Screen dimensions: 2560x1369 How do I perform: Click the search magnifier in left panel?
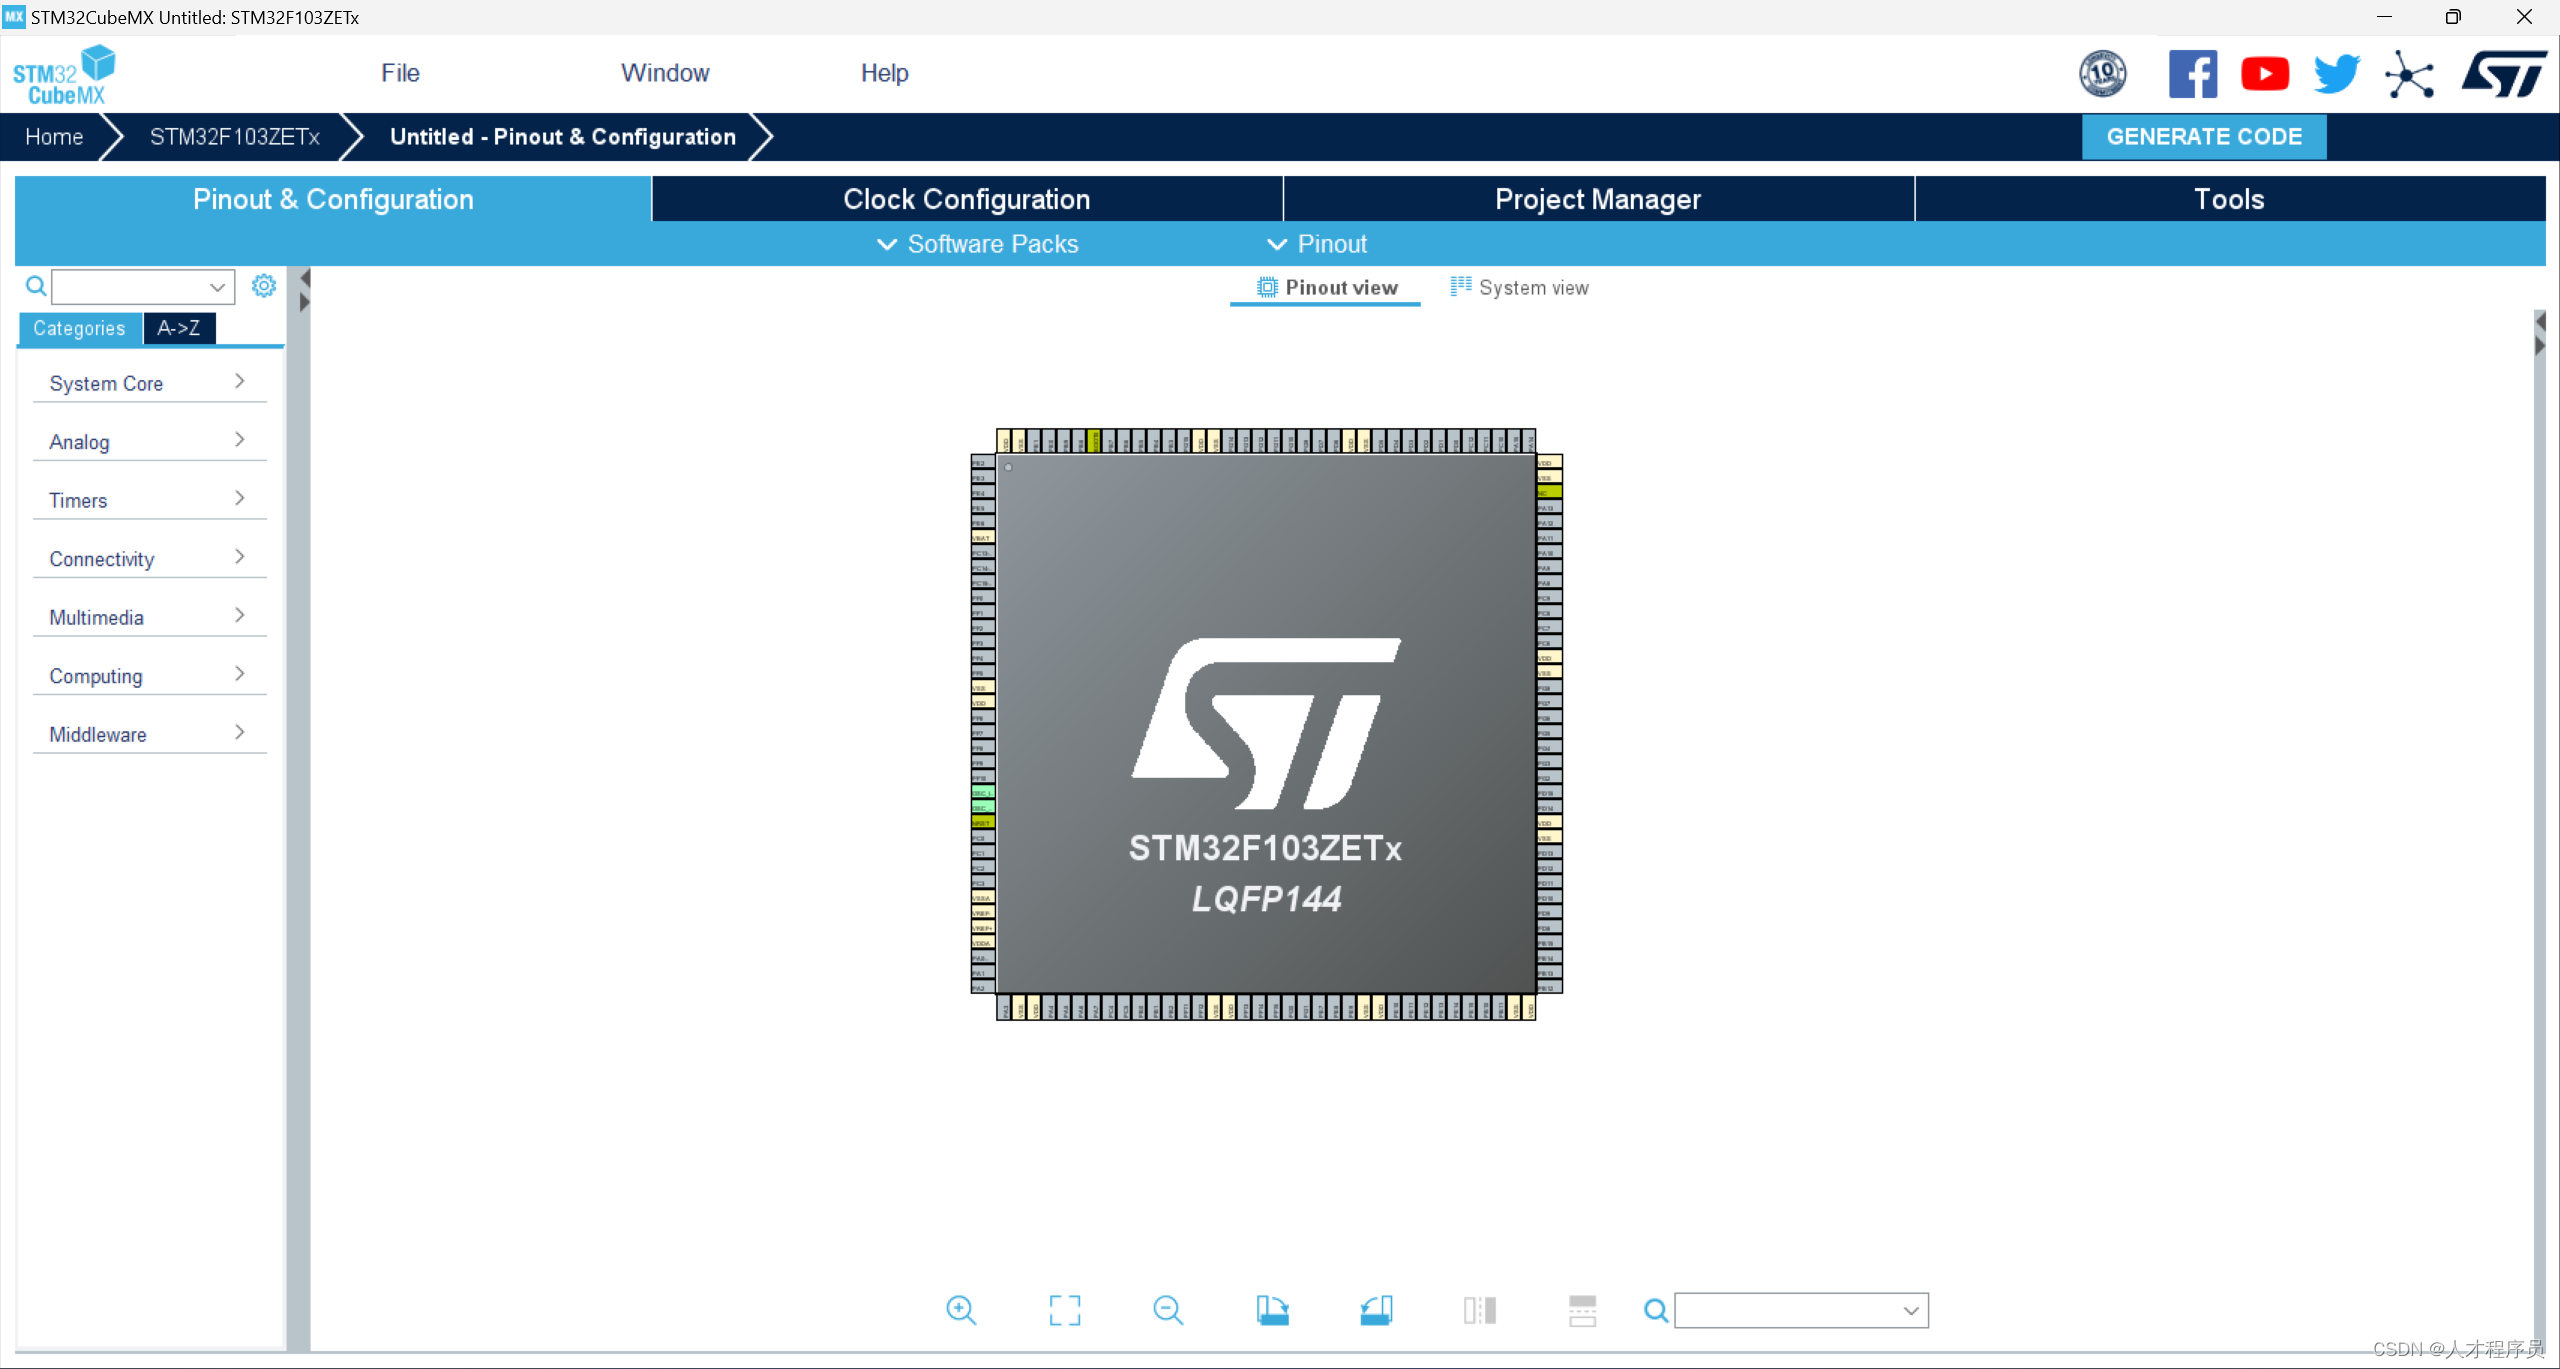(36, 287)
